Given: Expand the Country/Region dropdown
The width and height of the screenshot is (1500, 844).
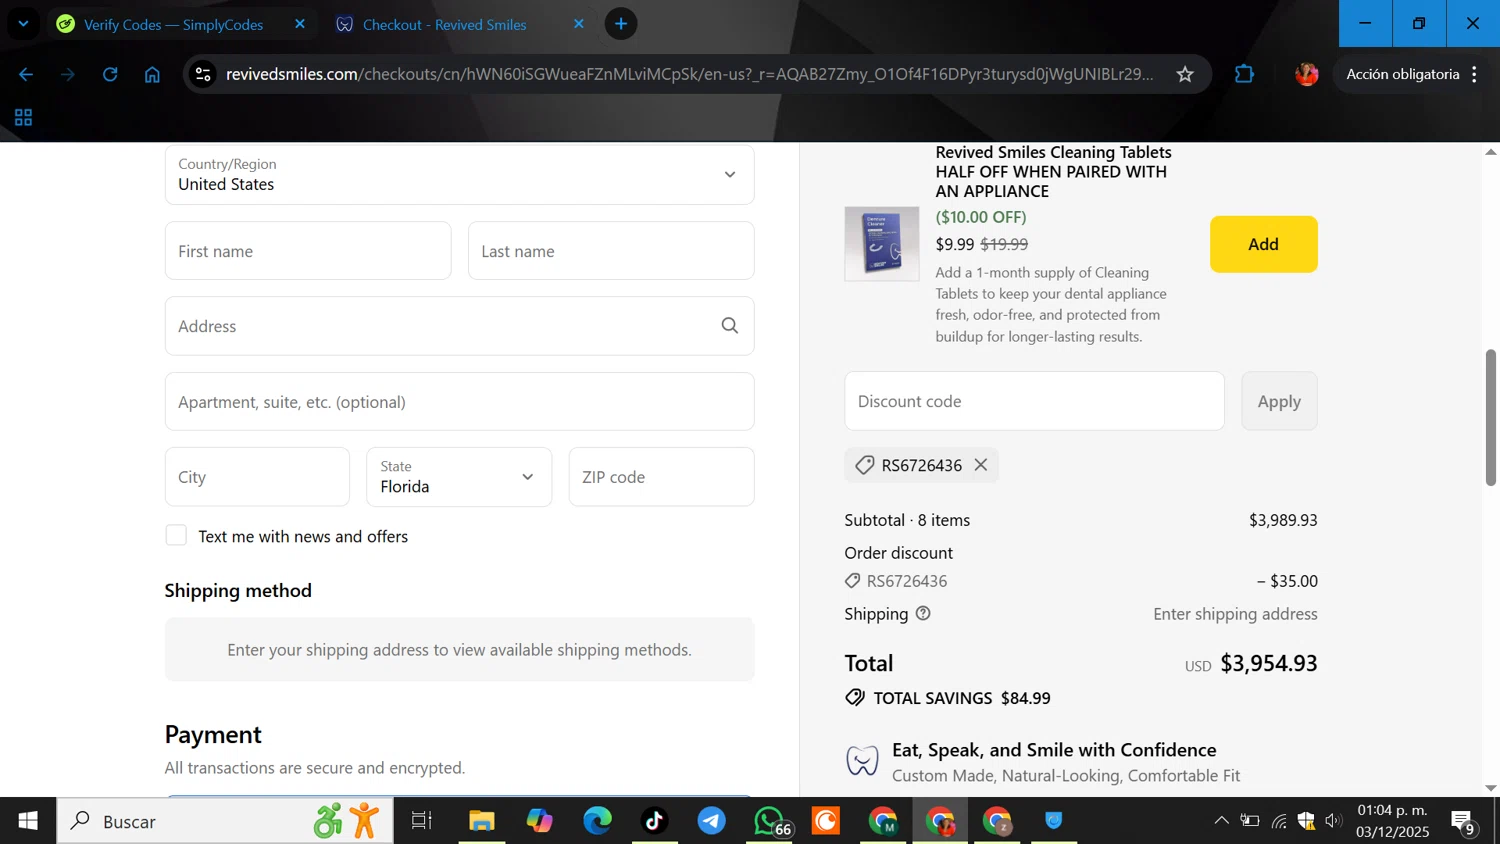Looking at the screenshot, I should pyautogui.click(x=459, y=175).
